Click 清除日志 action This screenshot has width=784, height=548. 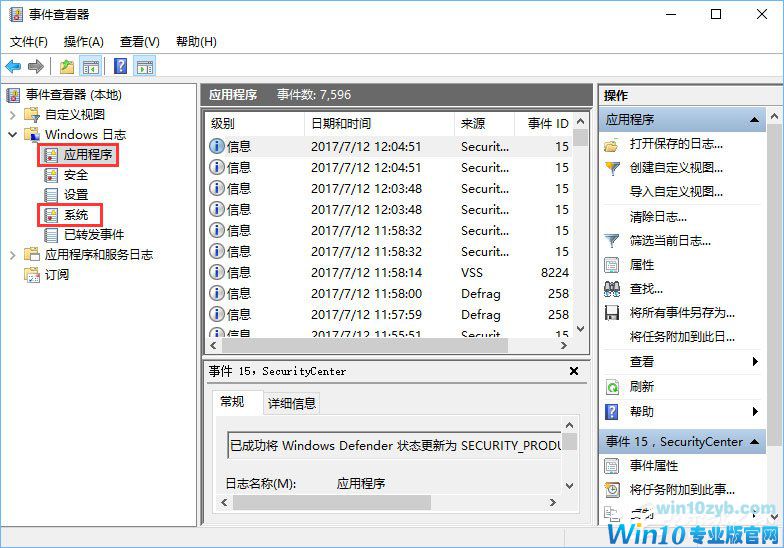pos(658,217)
